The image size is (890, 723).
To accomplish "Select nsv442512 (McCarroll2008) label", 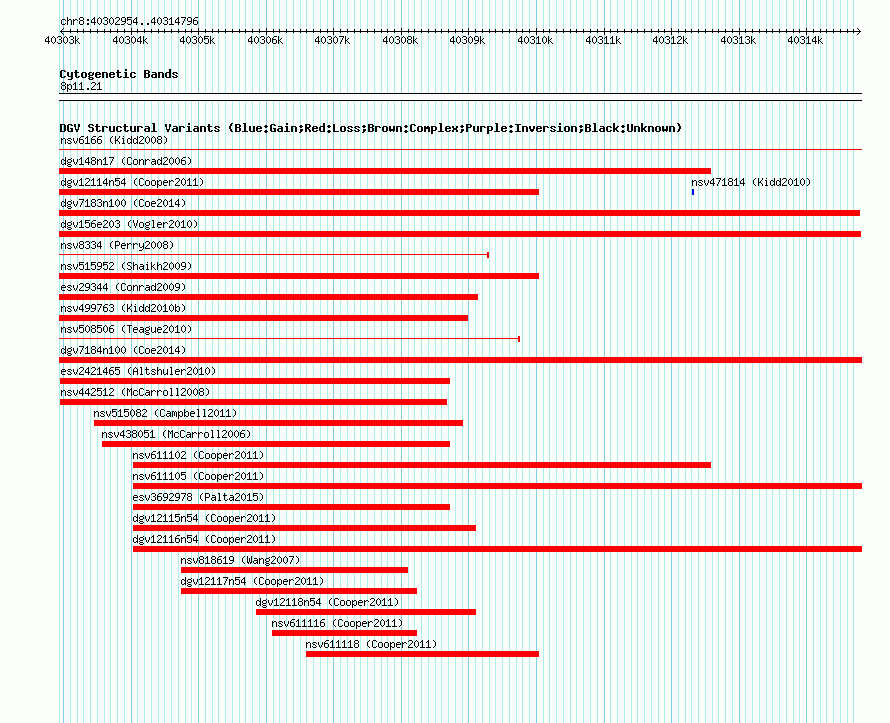I will (x=135, y=393).
